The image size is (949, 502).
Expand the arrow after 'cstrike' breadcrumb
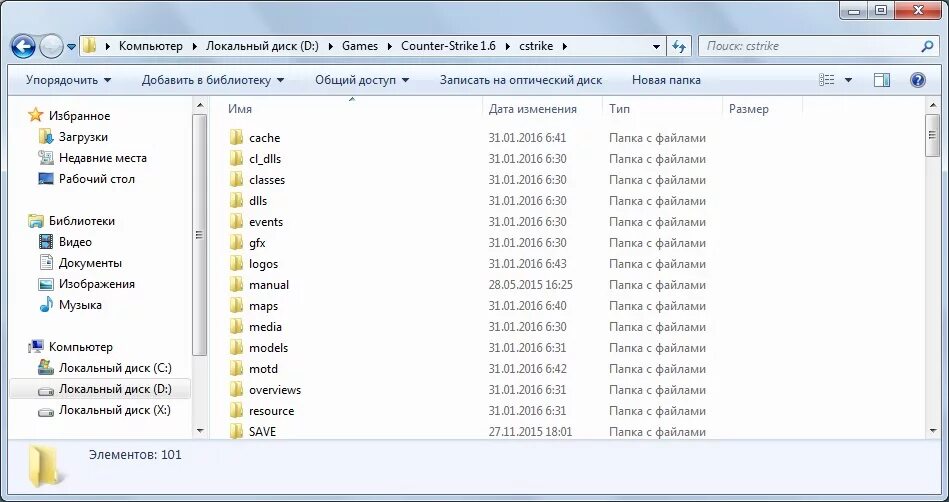(x=565, y=46)
